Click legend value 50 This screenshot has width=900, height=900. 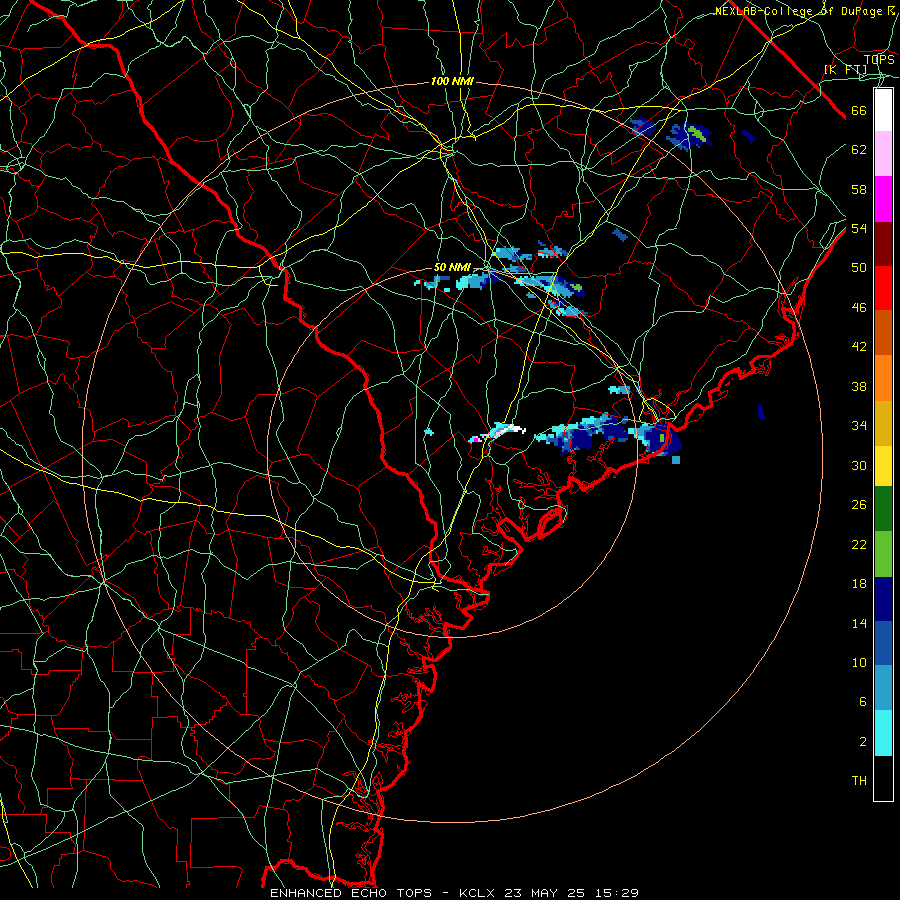(859, 267)
